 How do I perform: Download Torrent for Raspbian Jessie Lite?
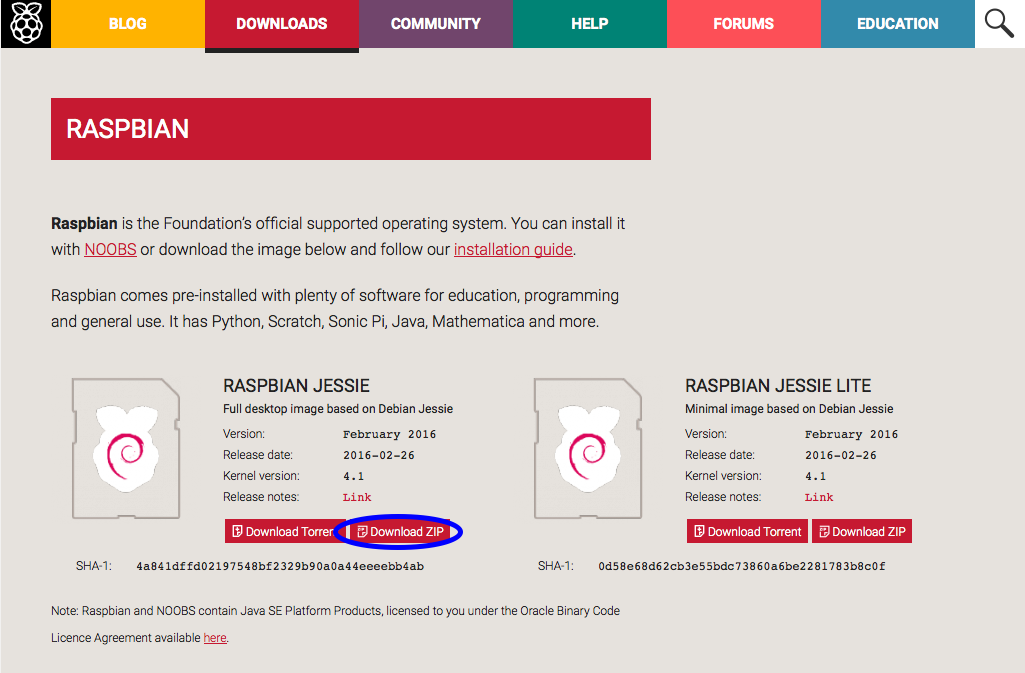pyautogui.click(x=747, y=531)
